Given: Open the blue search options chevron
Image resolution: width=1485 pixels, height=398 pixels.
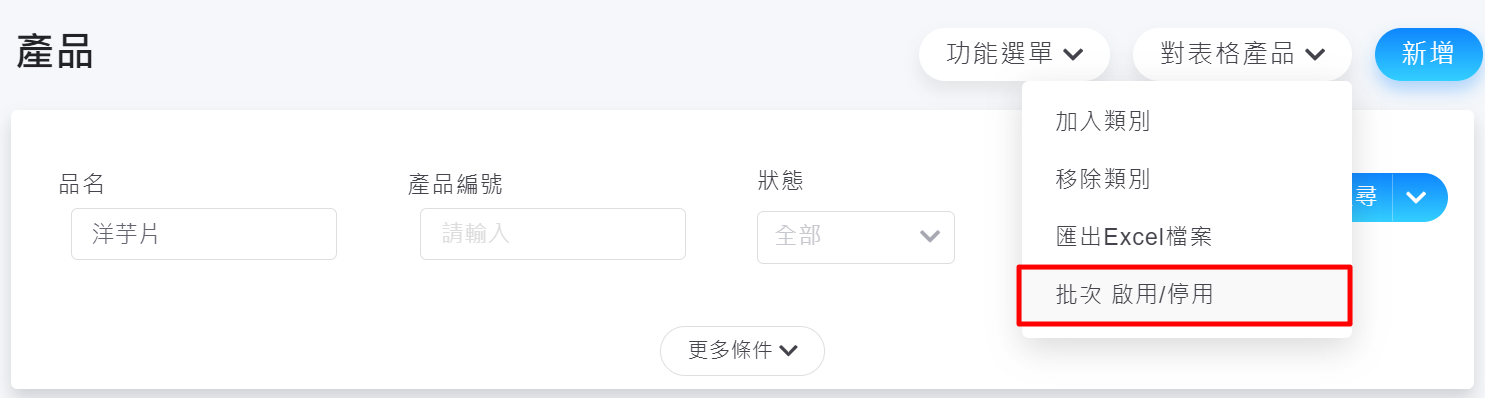Looking at the screenshot, I should coord(1420,197).
